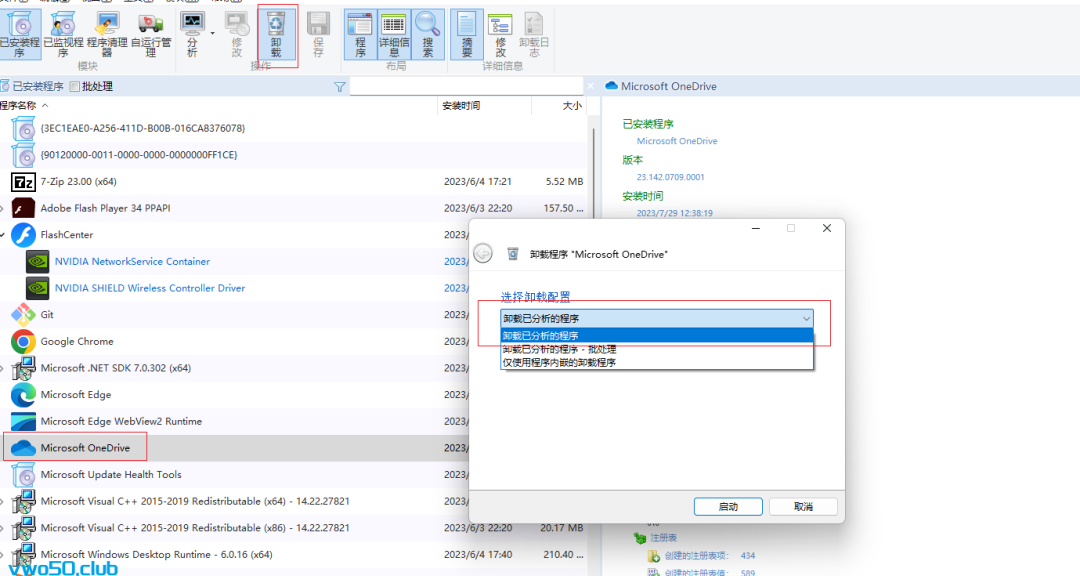Select the 摘要 summary view

466,34
